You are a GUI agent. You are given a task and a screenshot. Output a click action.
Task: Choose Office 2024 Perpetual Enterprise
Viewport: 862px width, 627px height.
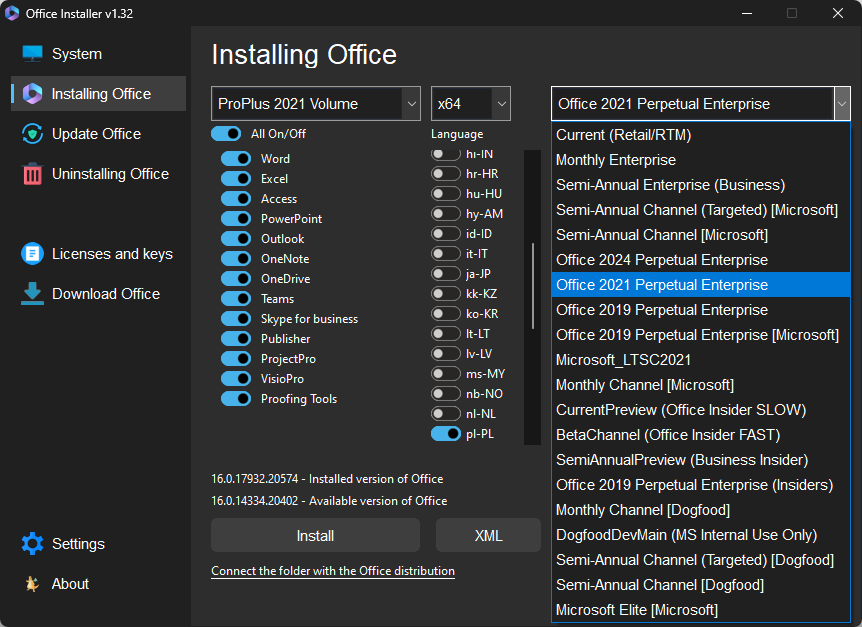[700, 260]
